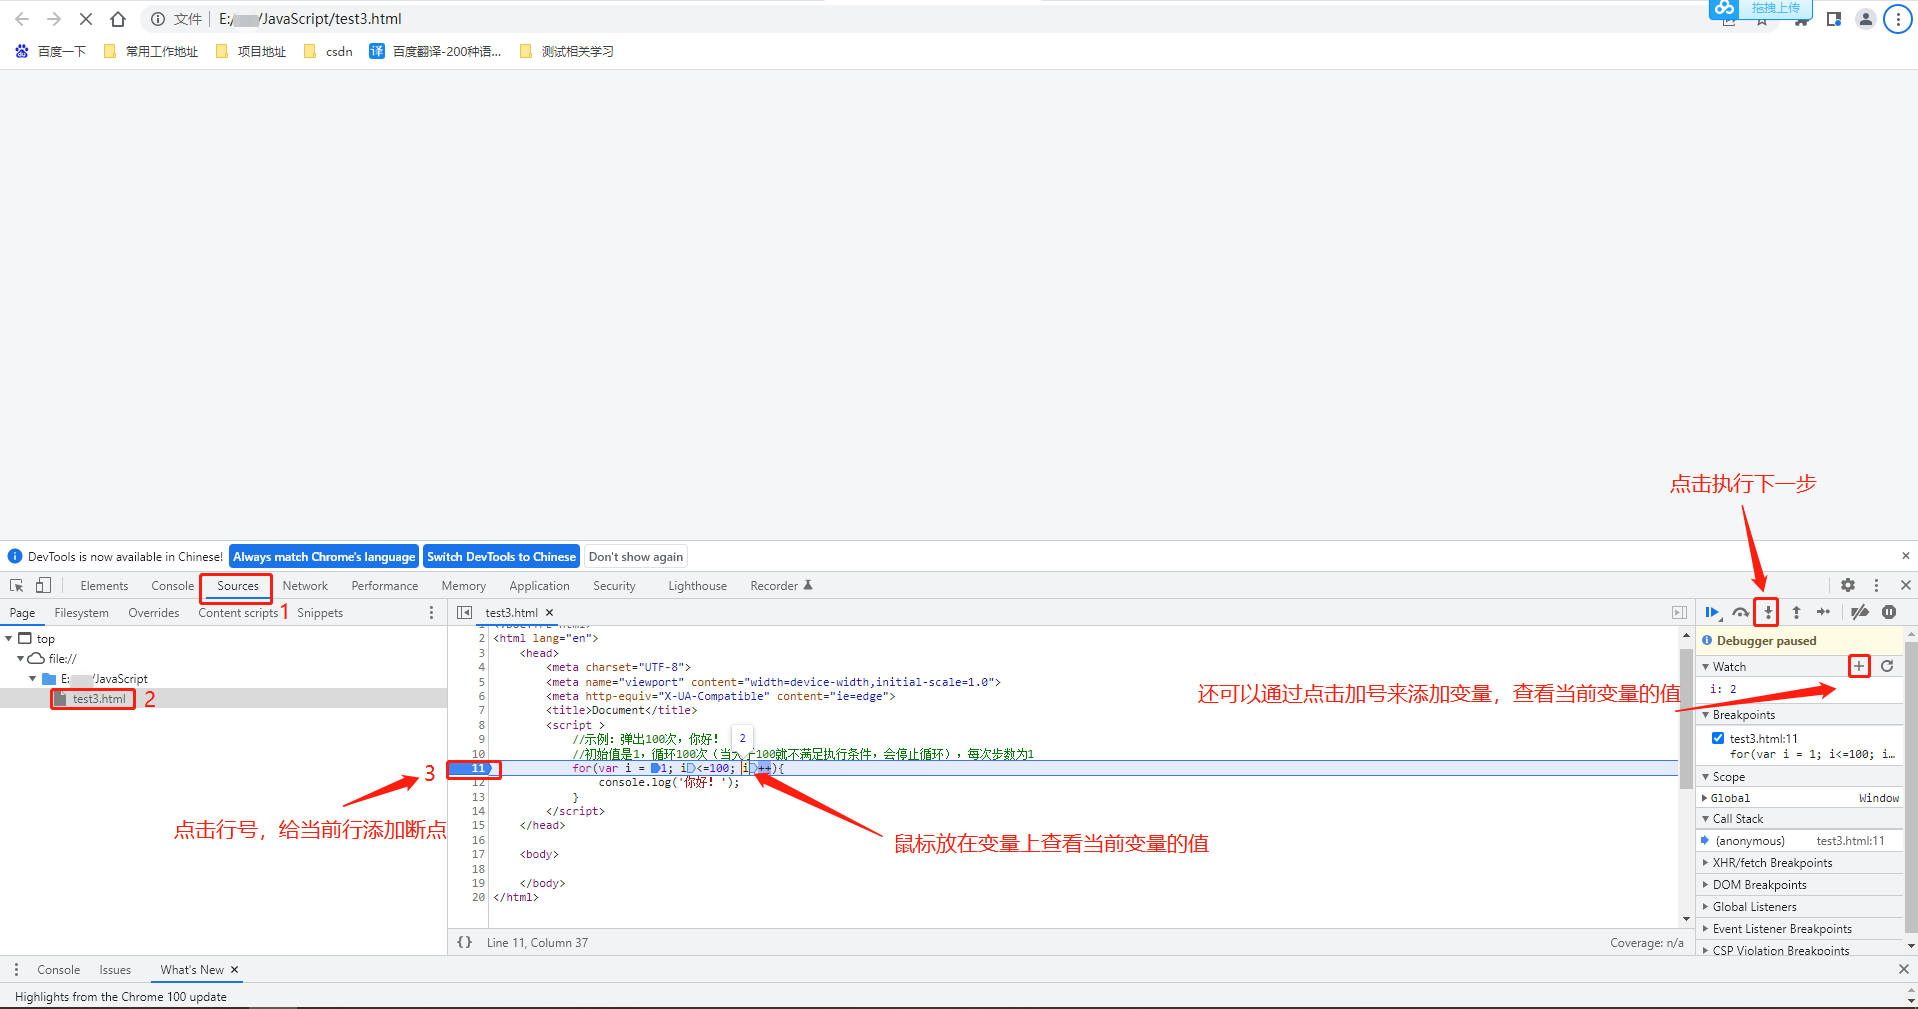This screenshot has height=1009, width=1918.
Task: Deactivate all breakpoints
Action: pyautogui.click(x=1860, y=613)
